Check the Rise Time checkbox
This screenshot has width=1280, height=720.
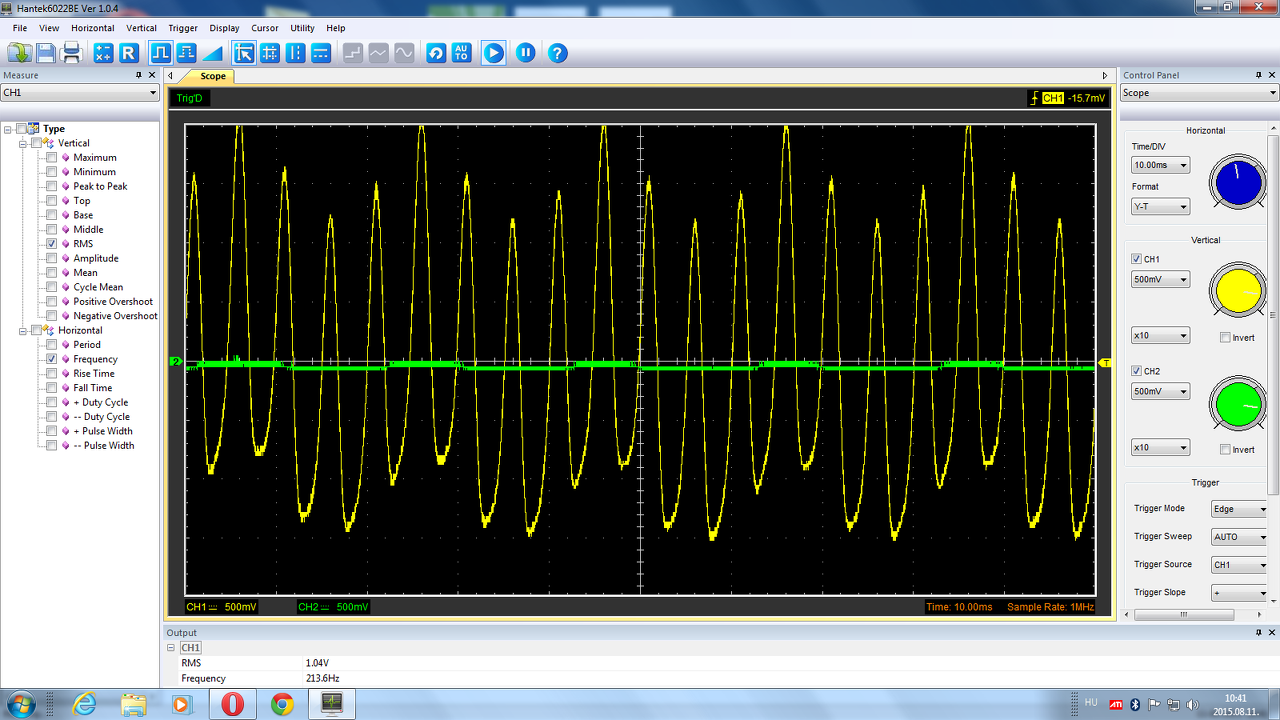51,374
